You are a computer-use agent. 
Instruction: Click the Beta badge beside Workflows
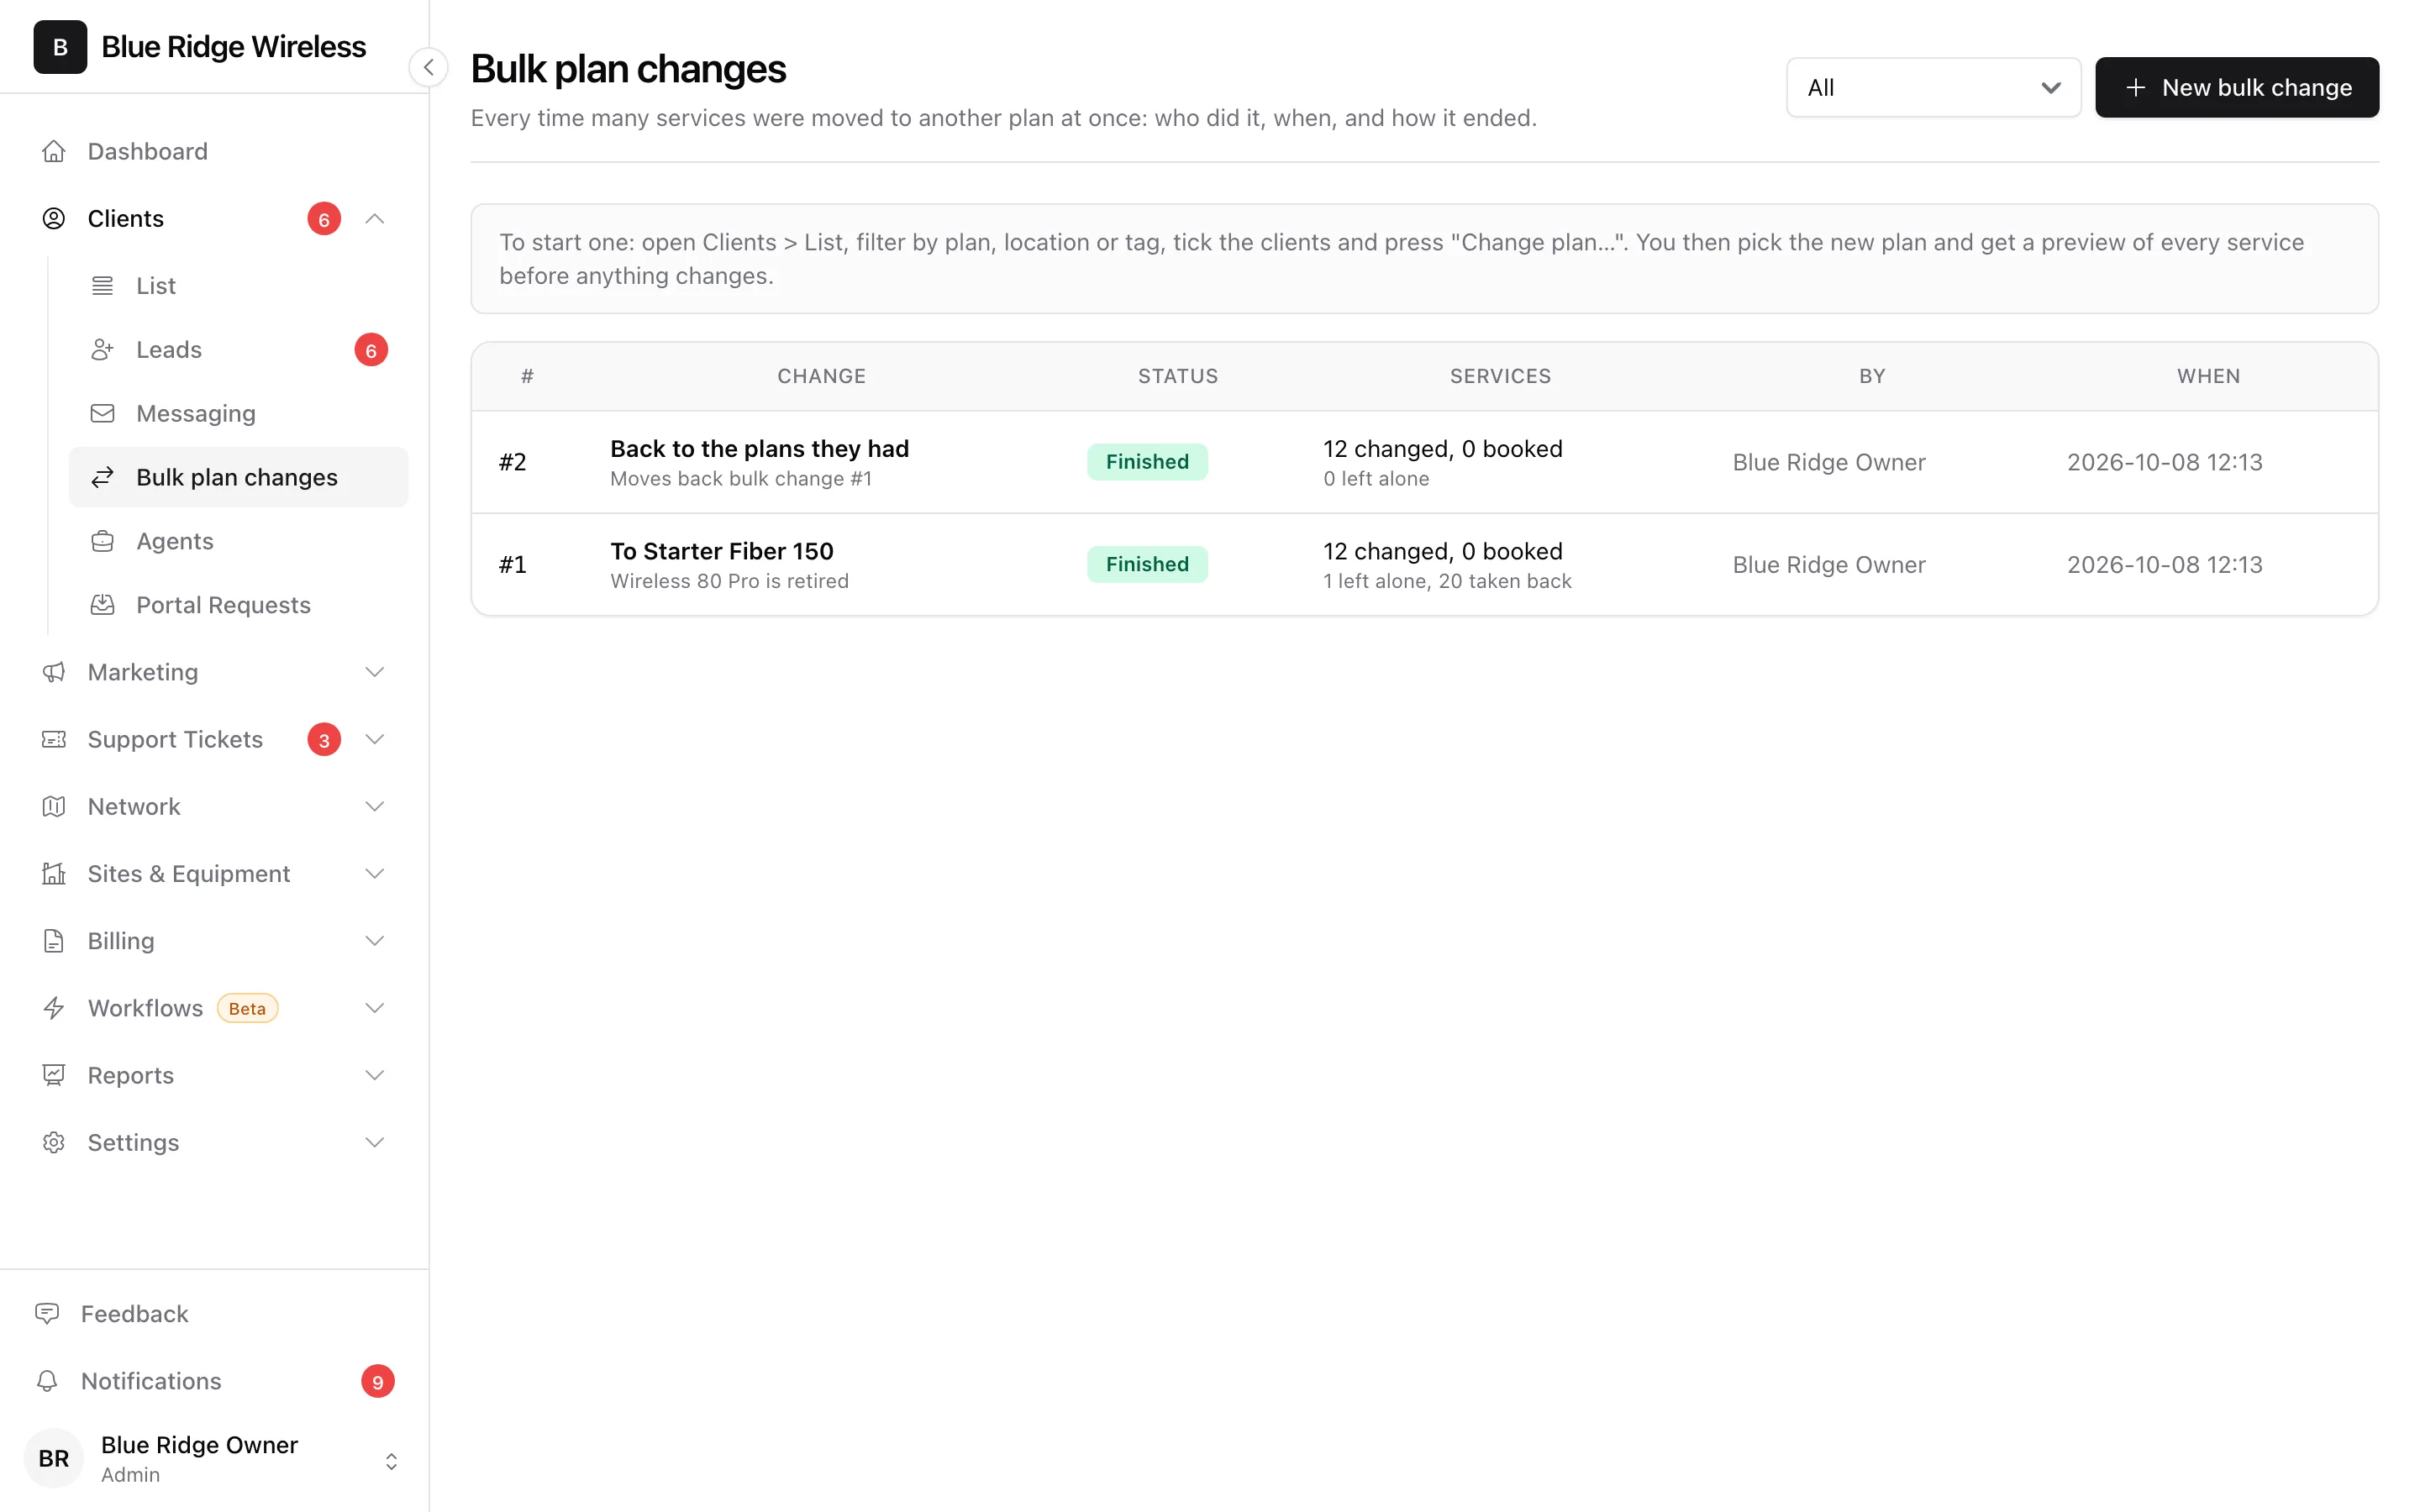coord(247,1008)
